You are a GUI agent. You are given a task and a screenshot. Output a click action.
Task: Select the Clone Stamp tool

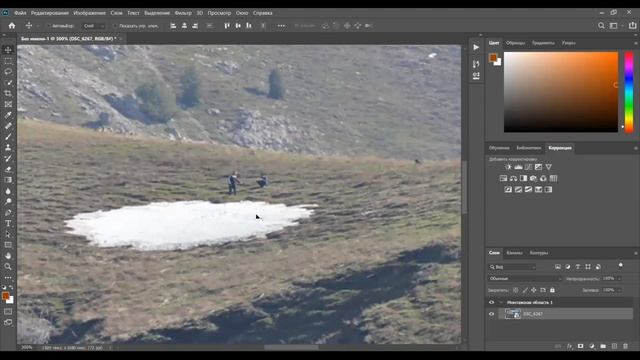click(x=8, y=148)
